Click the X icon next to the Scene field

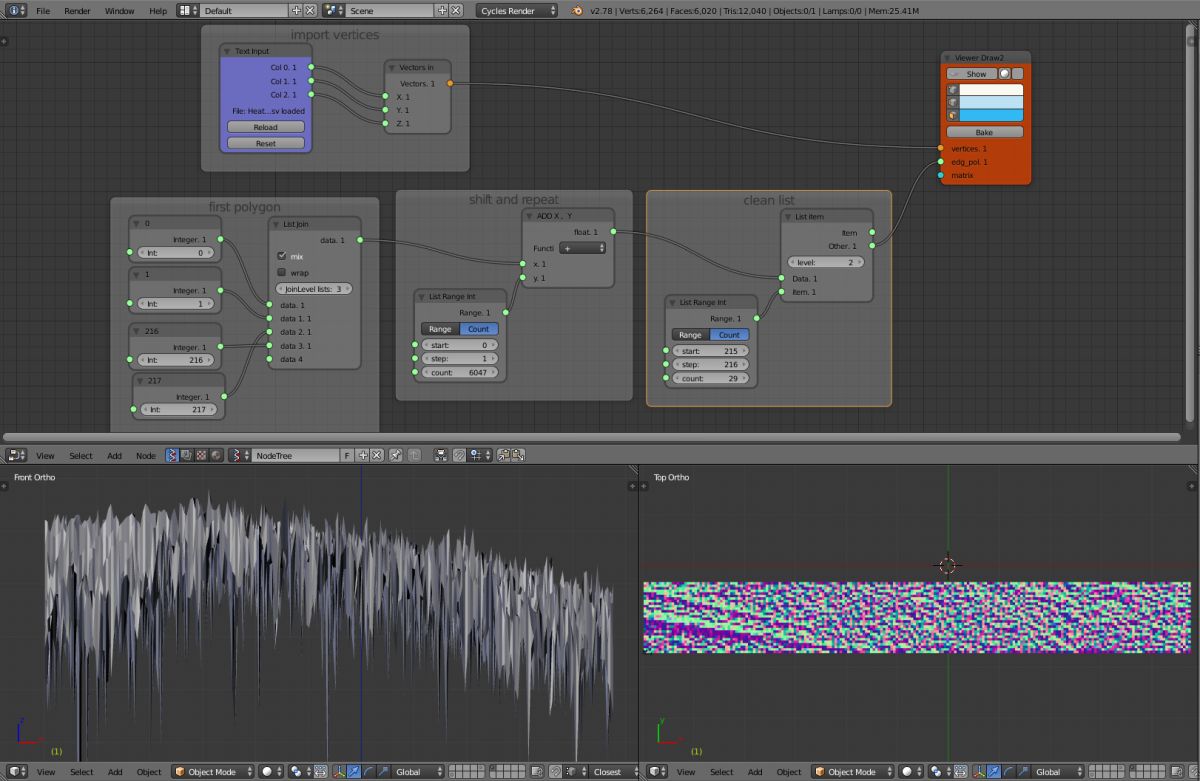point(456,10)
